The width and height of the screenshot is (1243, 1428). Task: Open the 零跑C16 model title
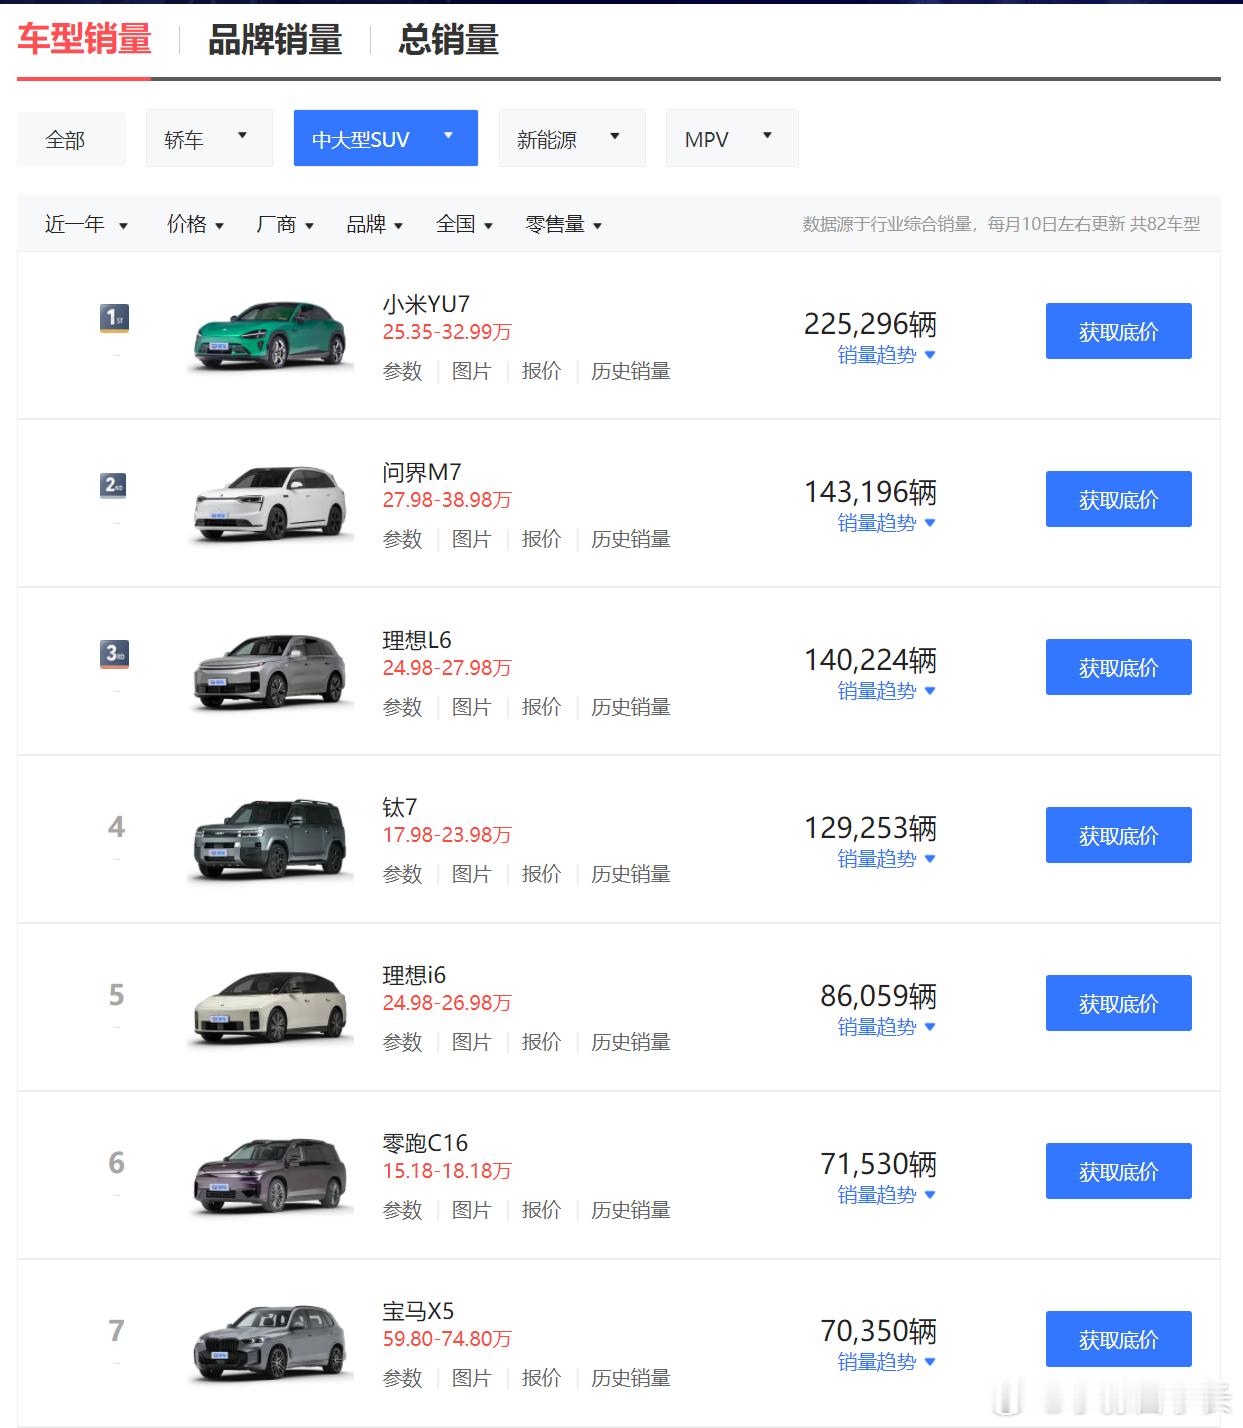click(425, 1143)
